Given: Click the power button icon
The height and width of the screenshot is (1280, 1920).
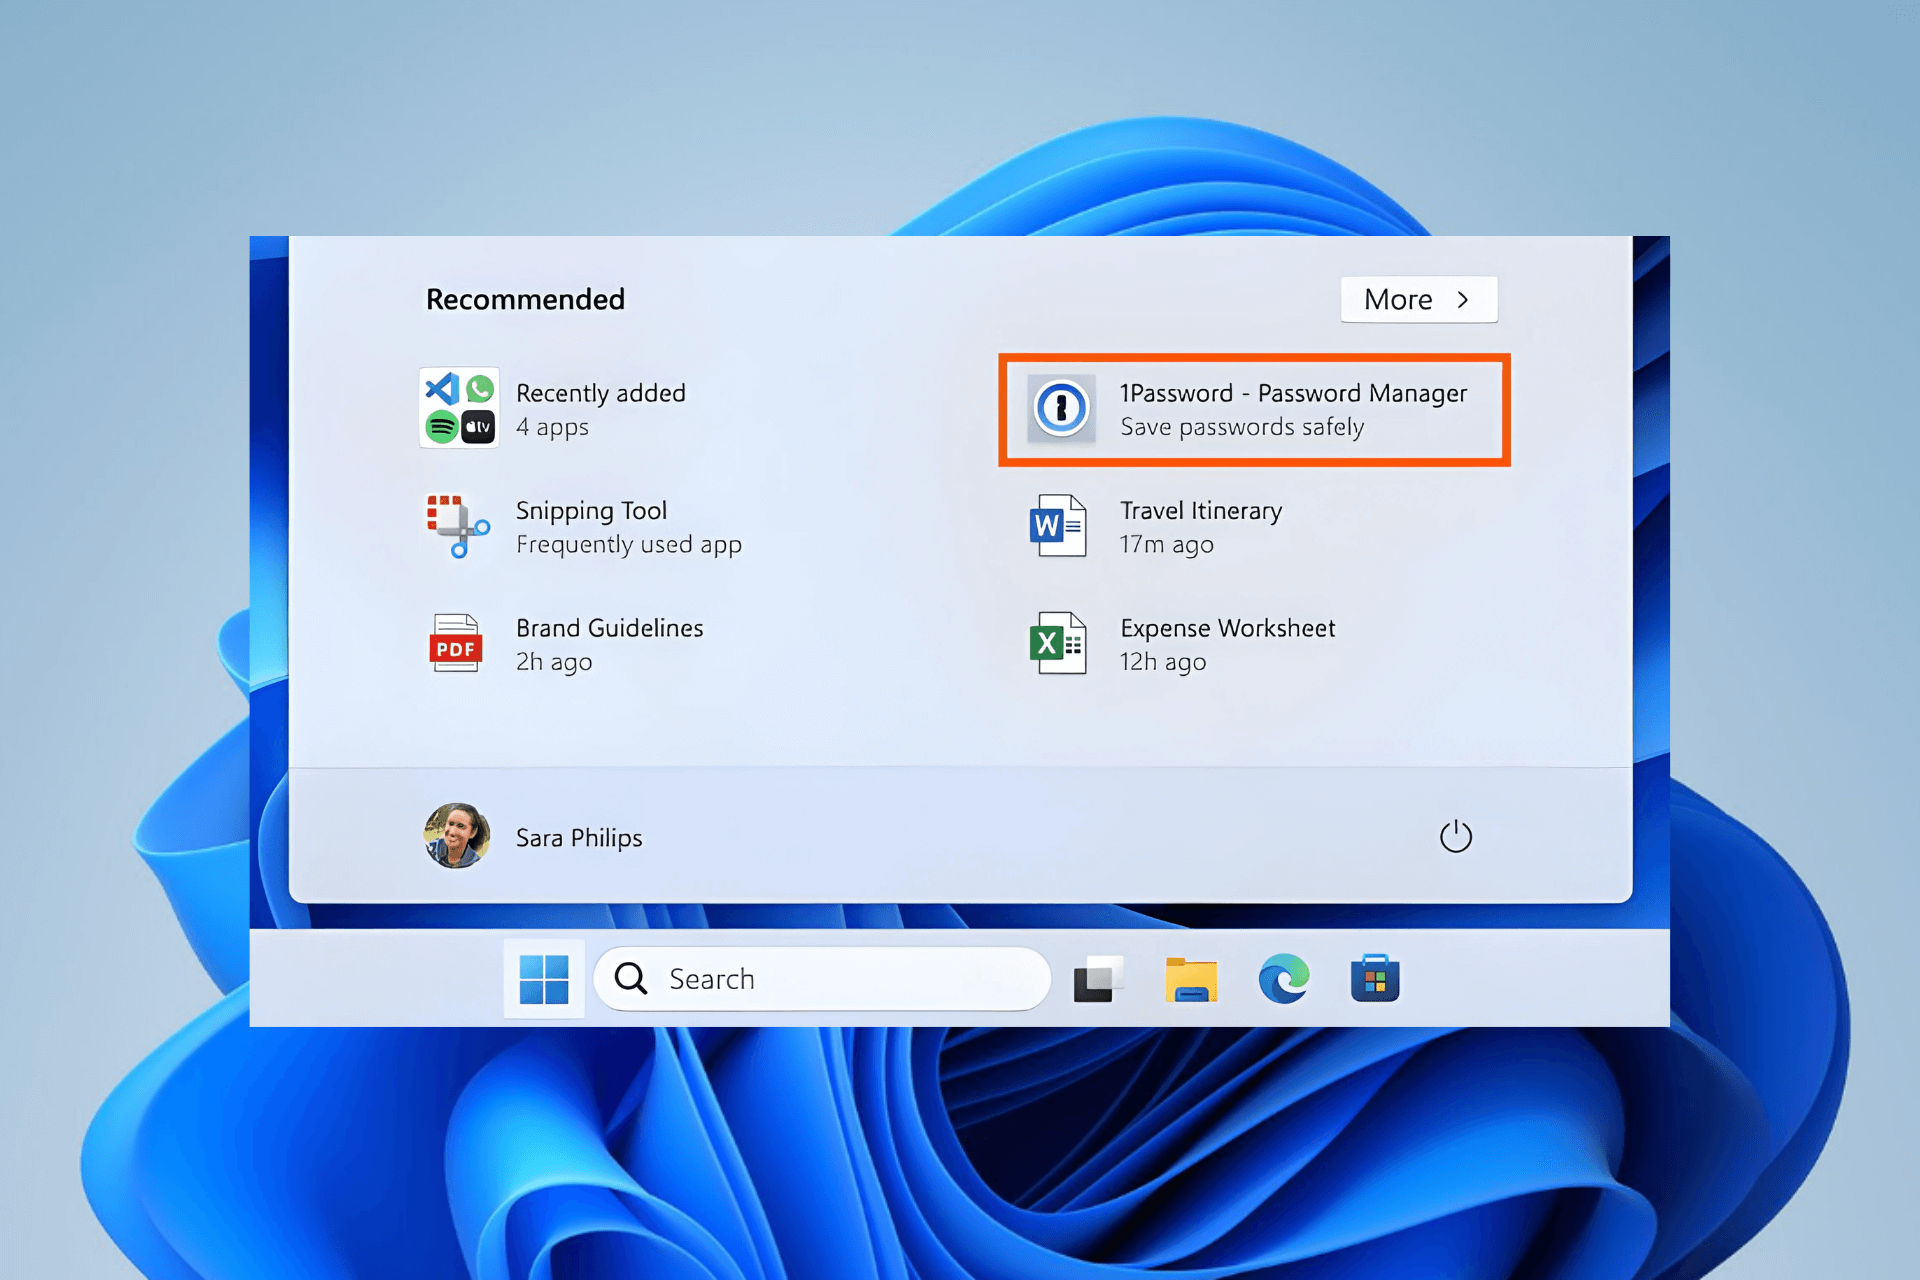Looking at the screenshot, I should pos(1455,836).
